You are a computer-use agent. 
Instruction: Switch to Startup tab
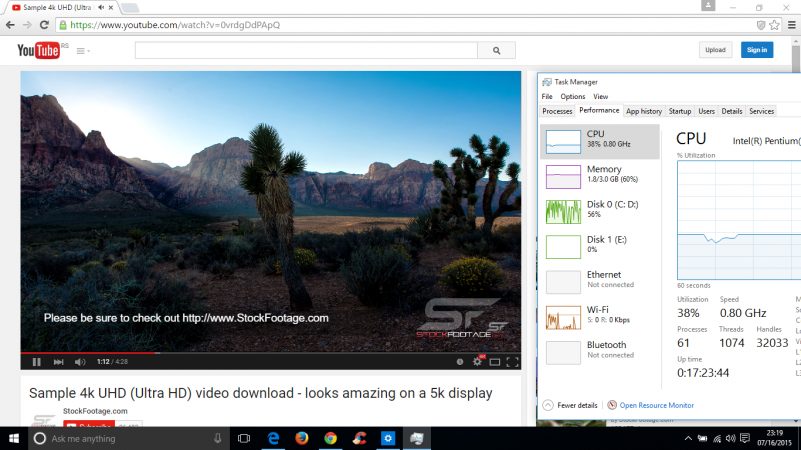(x=680, y=111)
